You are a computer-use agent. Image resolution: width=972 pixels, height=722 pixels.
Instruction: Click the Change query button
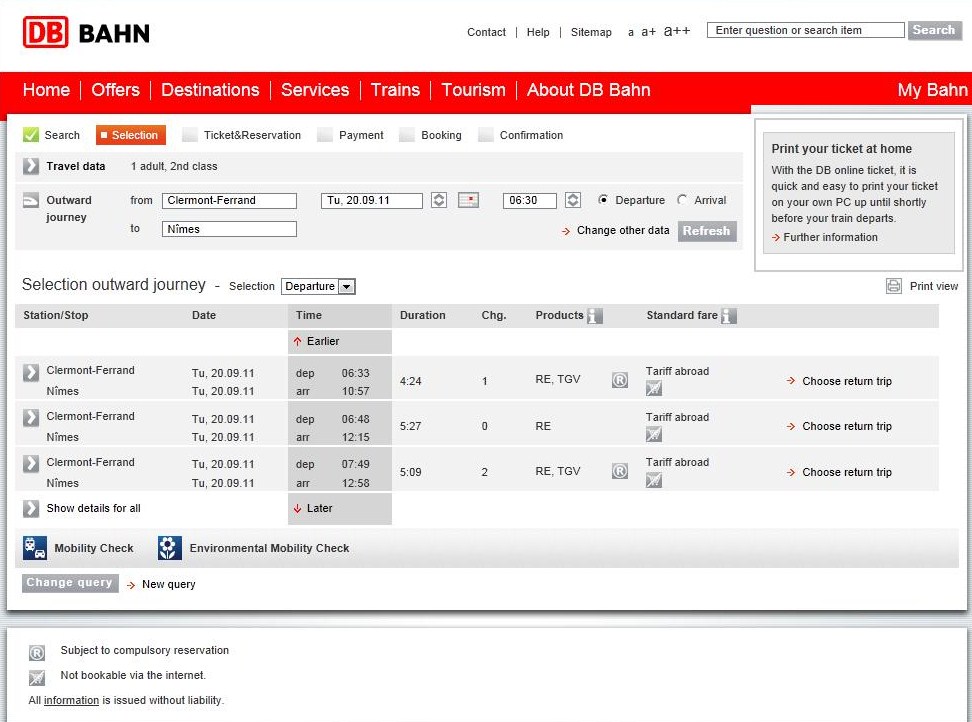(x=70, y=583)
